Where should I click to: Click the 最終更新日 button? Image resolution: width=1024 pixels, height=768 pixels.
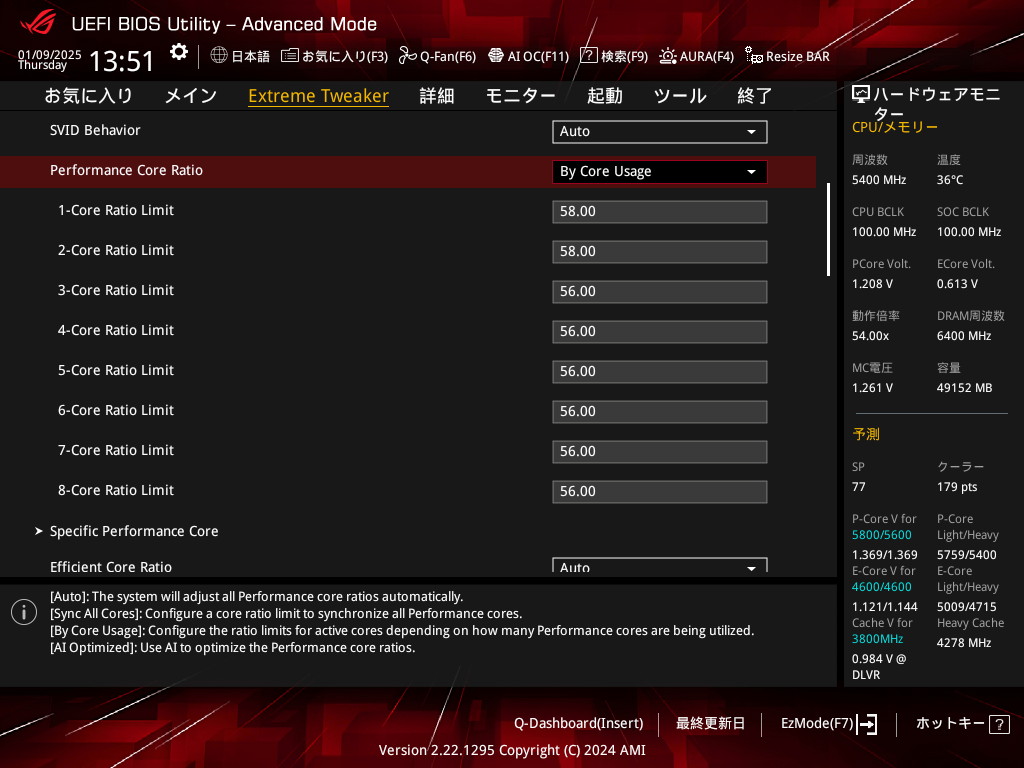pos(711,723)
